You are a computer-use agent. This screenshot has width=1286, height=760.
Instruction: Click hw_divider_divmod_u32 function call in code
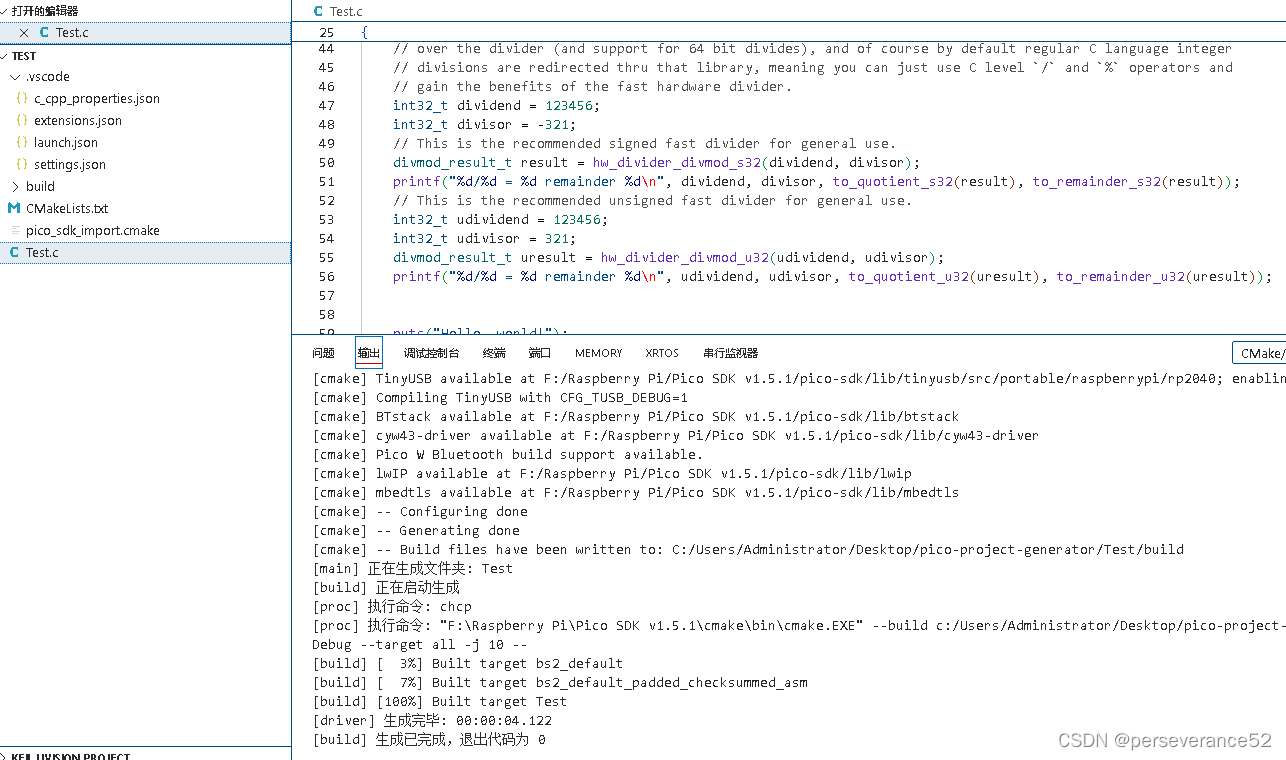point(684,258)
